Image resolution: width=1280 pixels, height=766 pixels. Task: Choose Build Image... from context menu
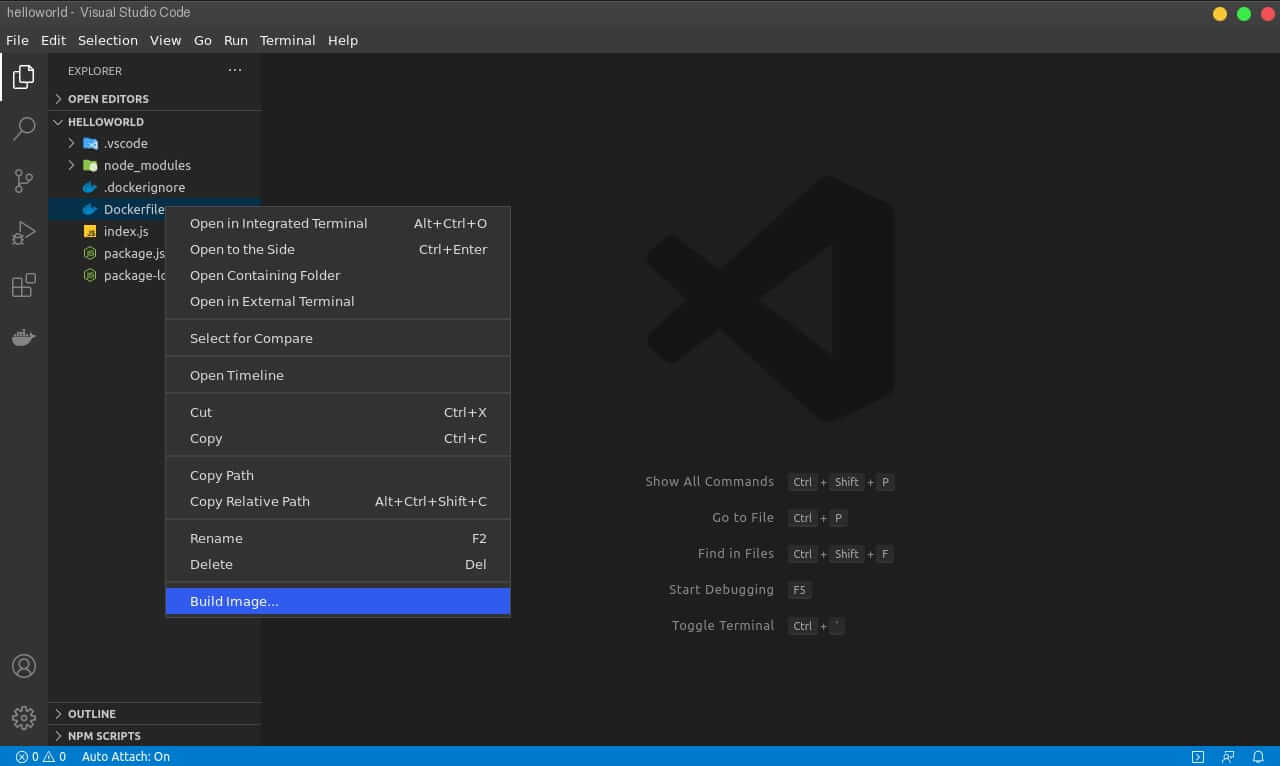coord(338,601)
